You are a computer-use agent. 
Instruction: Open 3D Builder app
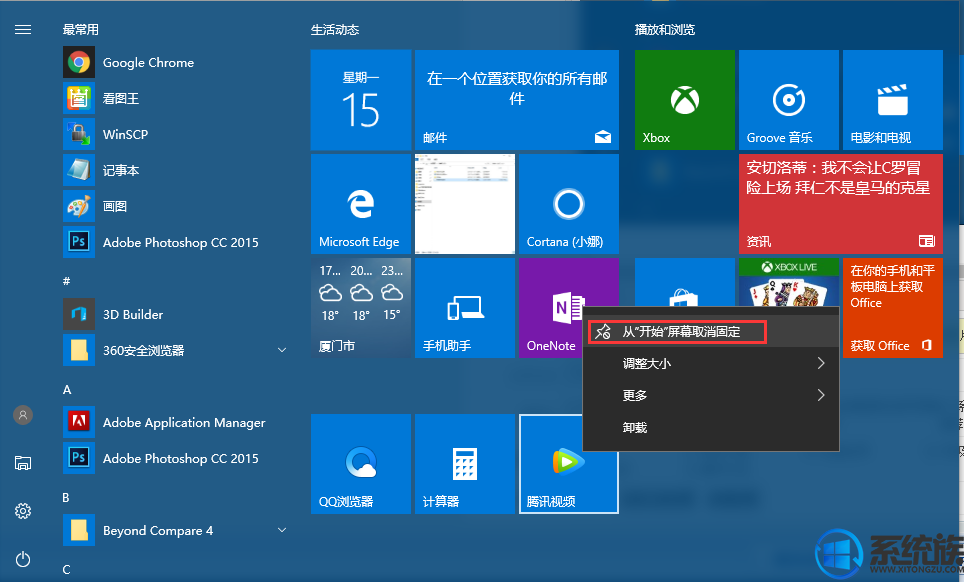coord(175,314)
